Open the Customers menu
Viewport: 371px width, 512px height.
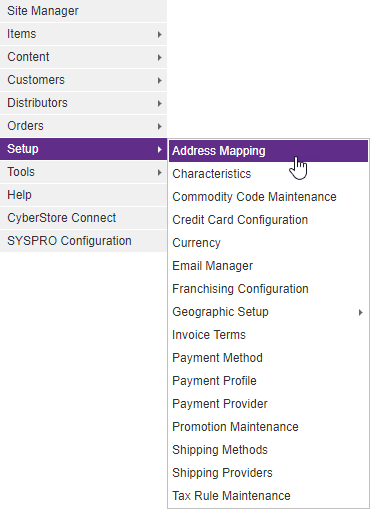83,80
